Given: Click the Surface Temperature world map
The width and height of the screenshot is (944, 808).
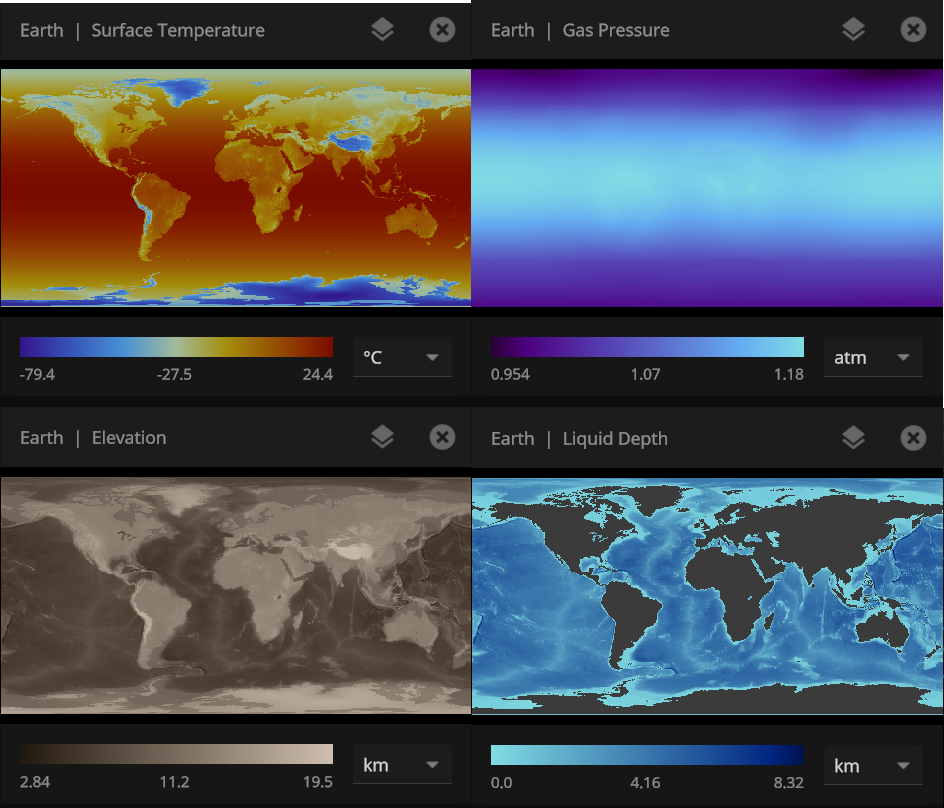Looking at the screenshot, I should 235,188.
